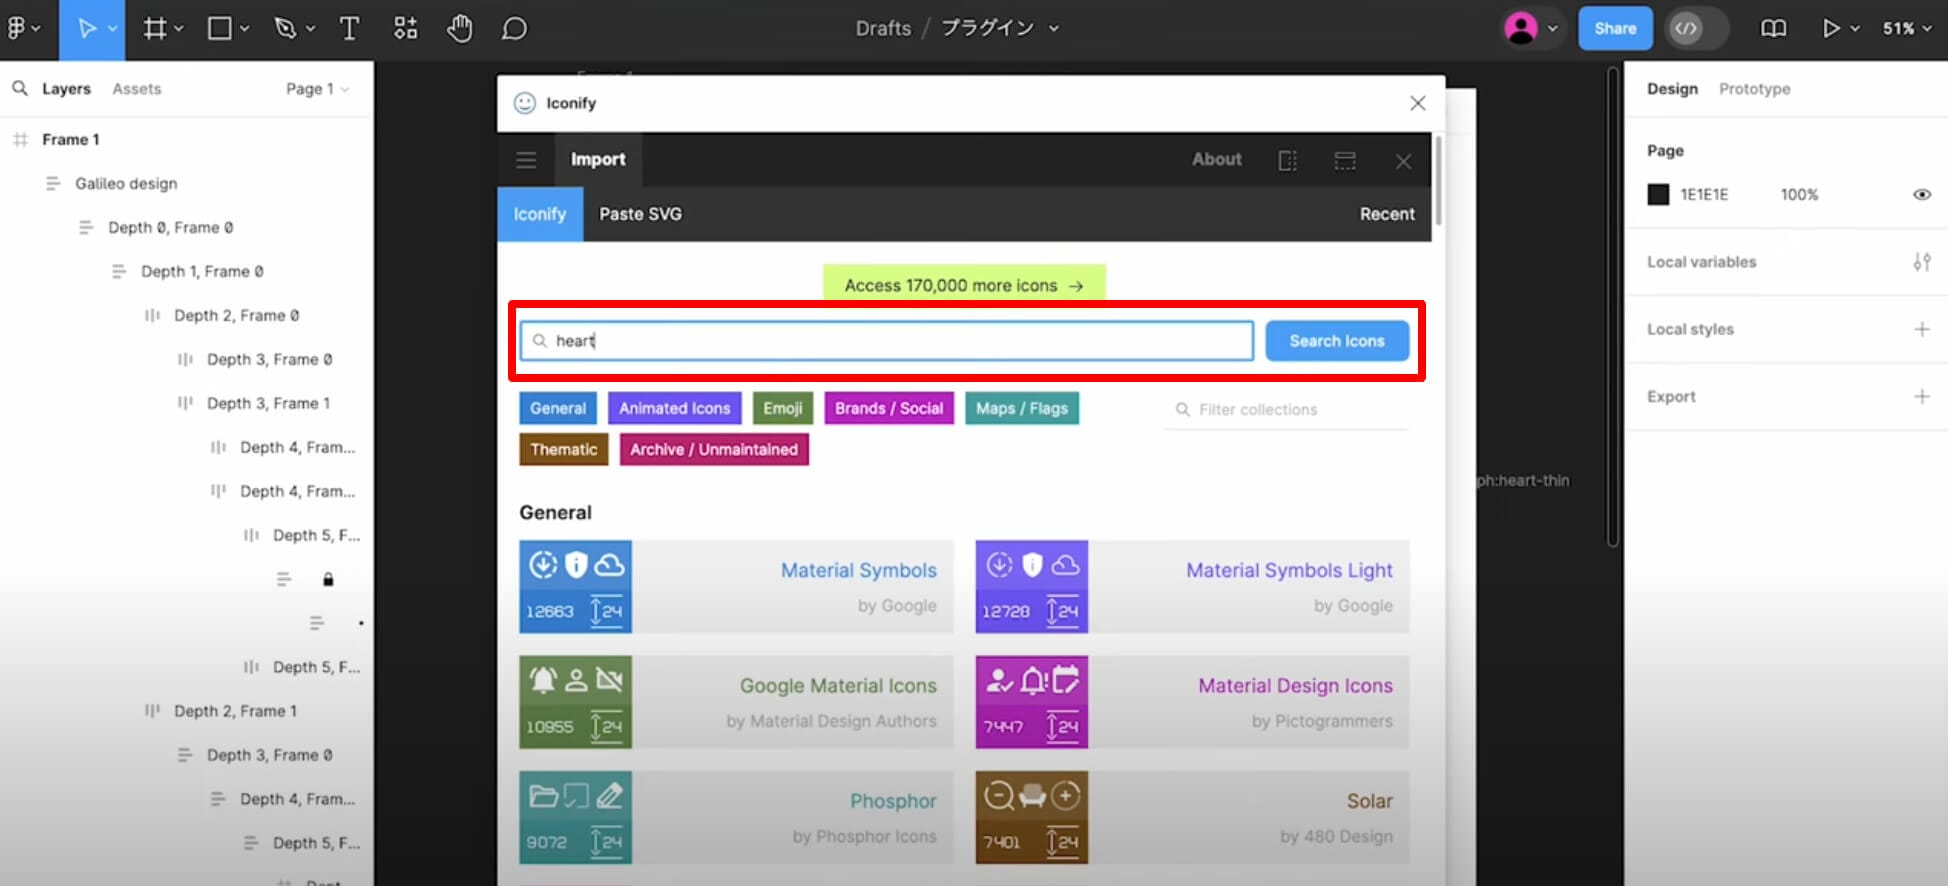This screenshot has height=886, width=1948.
Task: Filter by Archive / Unmaintained category
Action: (714, 449)
